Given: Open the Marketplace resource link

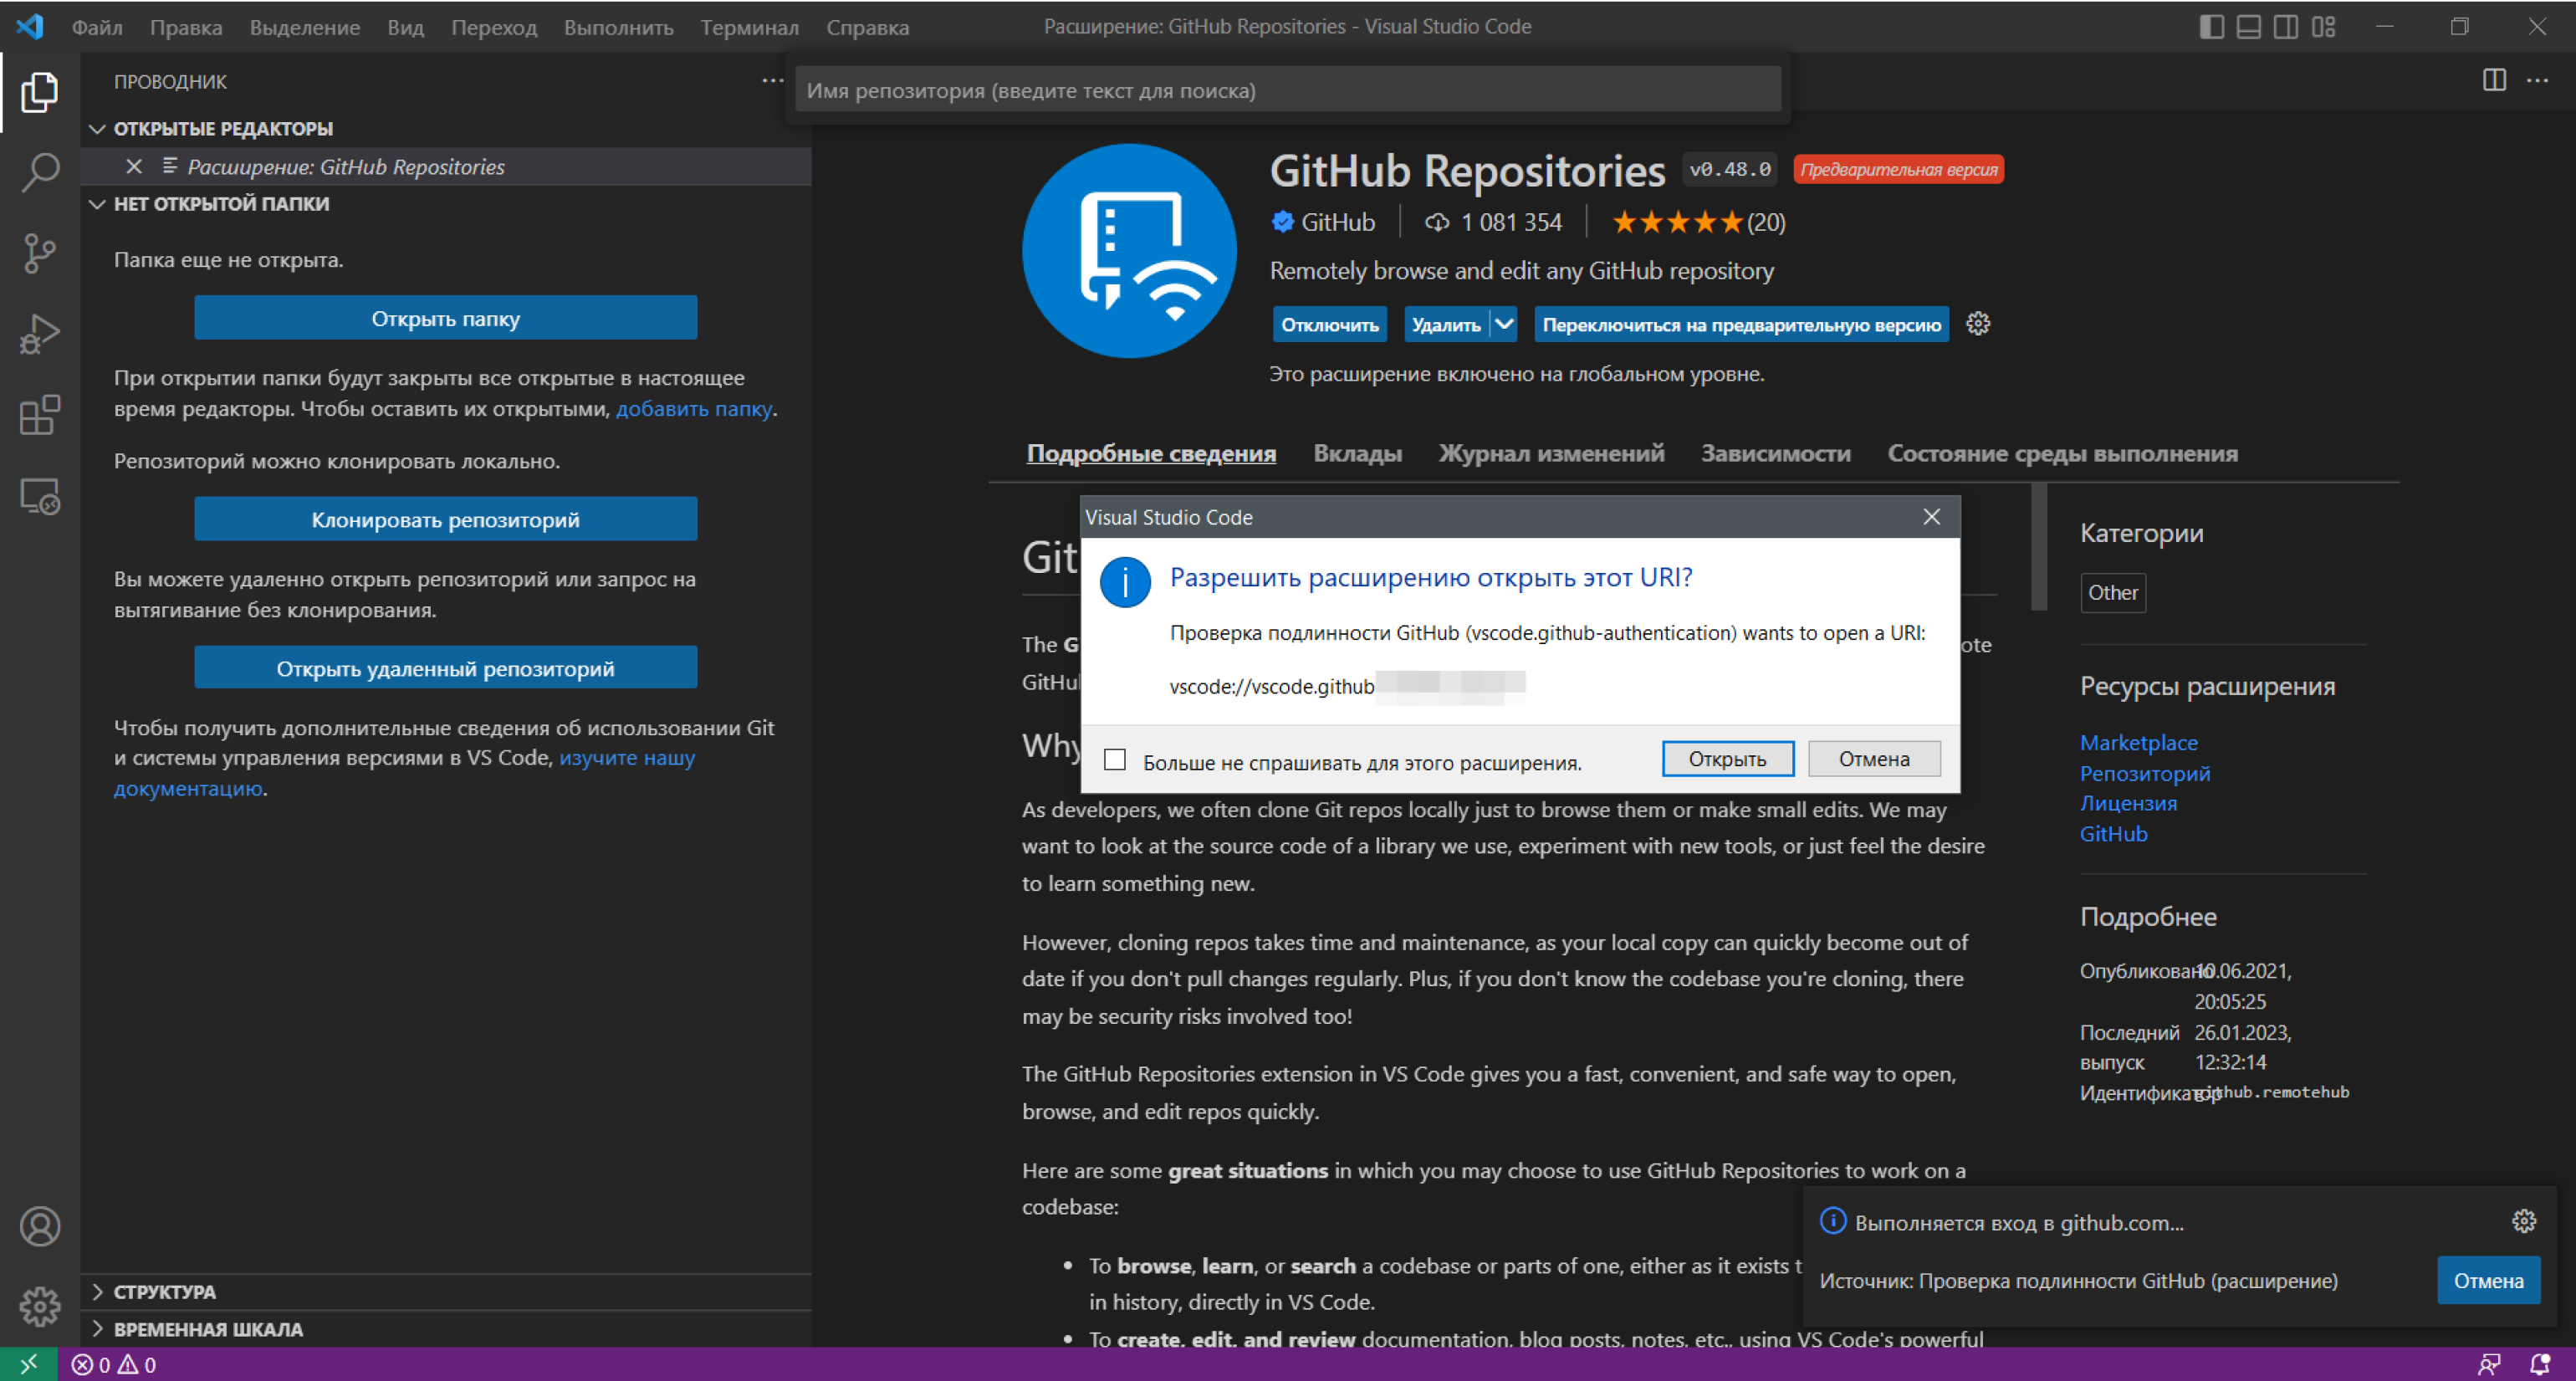Looking at the screenshot, I should (2139, 743).
